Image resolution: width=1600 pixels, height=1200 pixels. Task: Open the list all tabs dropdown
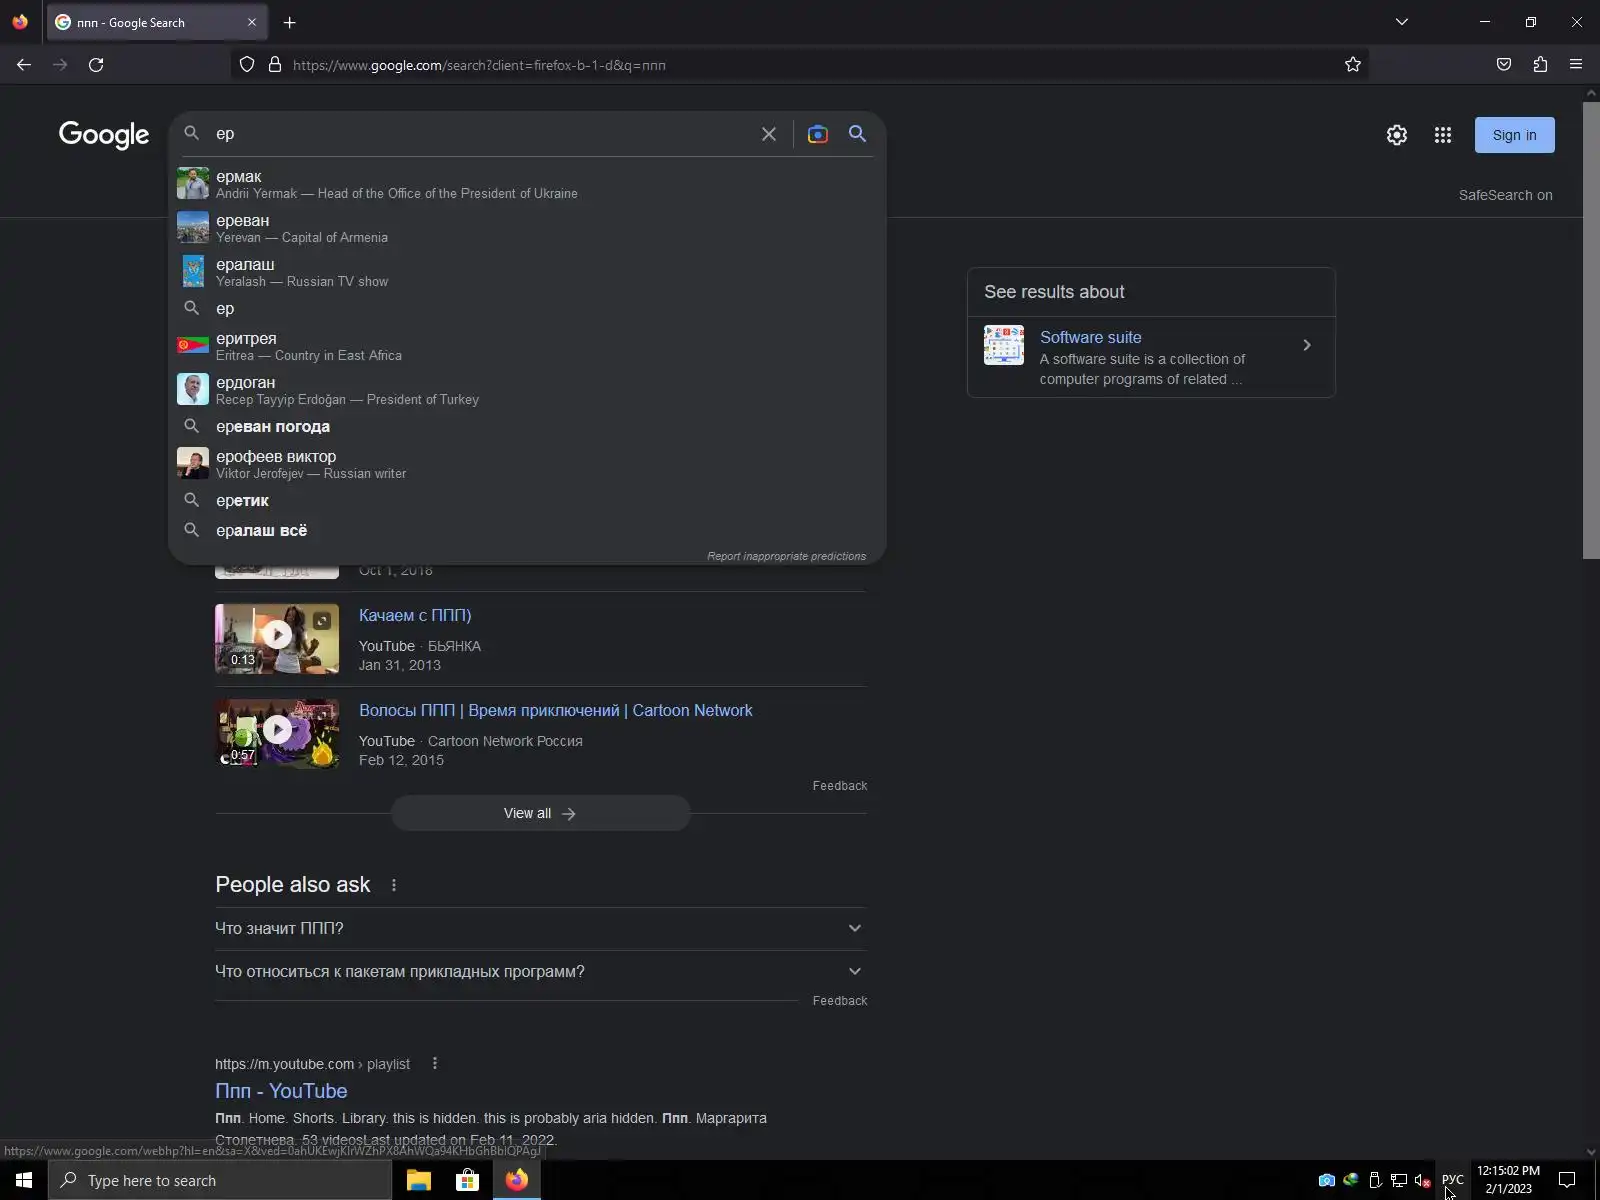(1402, 22)
